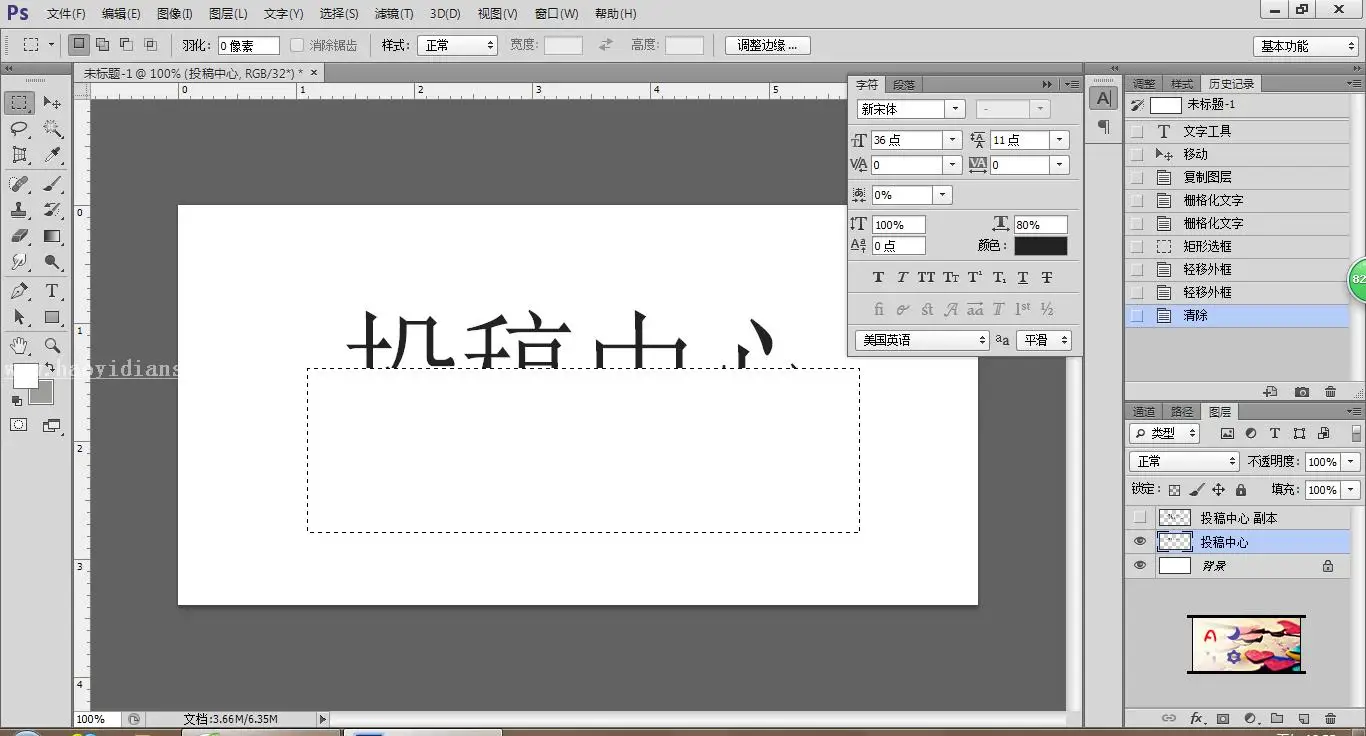Viewport: 1366px width, 736px height.
Task: Select the Pen tool
Action: (19, 291)
